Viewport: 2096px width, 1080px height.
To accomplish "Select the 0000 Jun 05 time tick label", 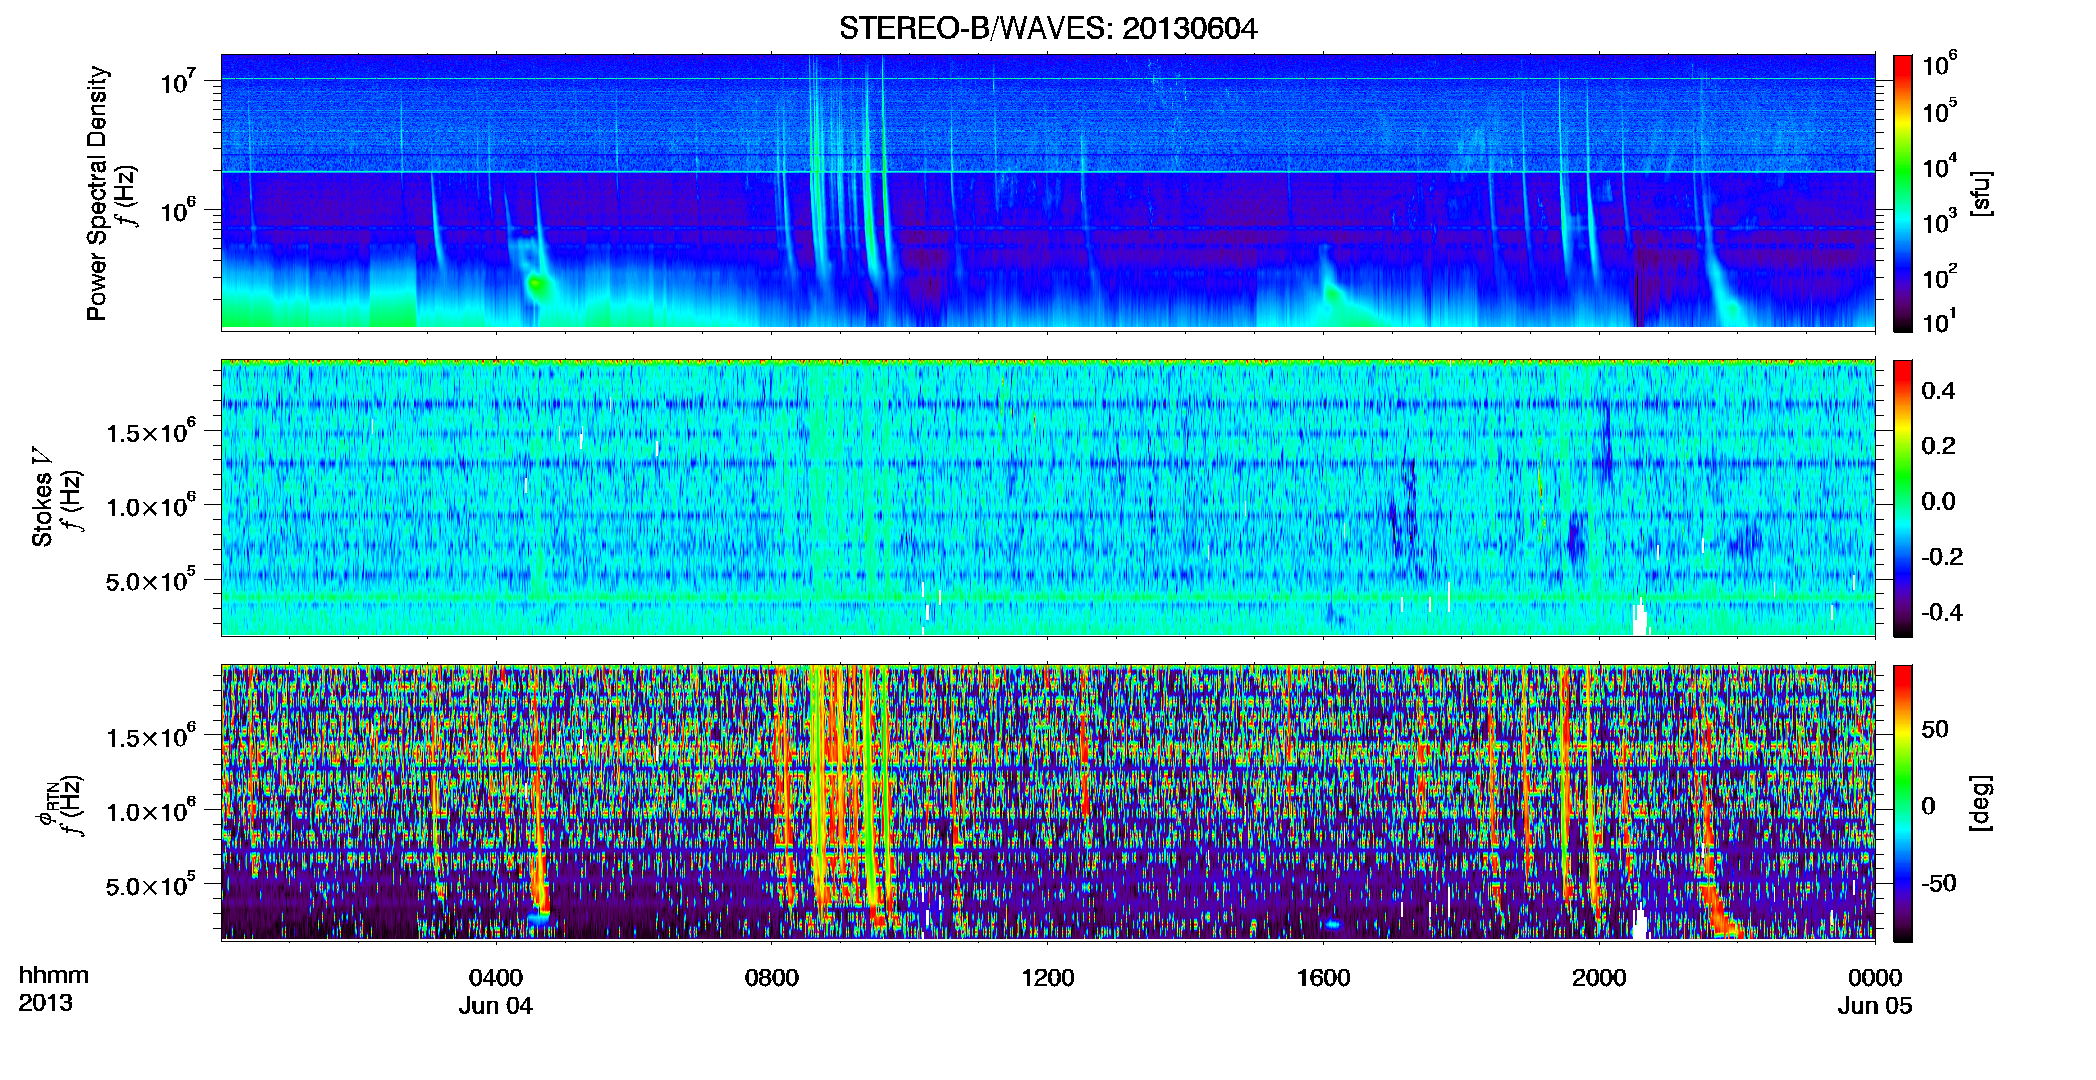I will pos(1875,991).
